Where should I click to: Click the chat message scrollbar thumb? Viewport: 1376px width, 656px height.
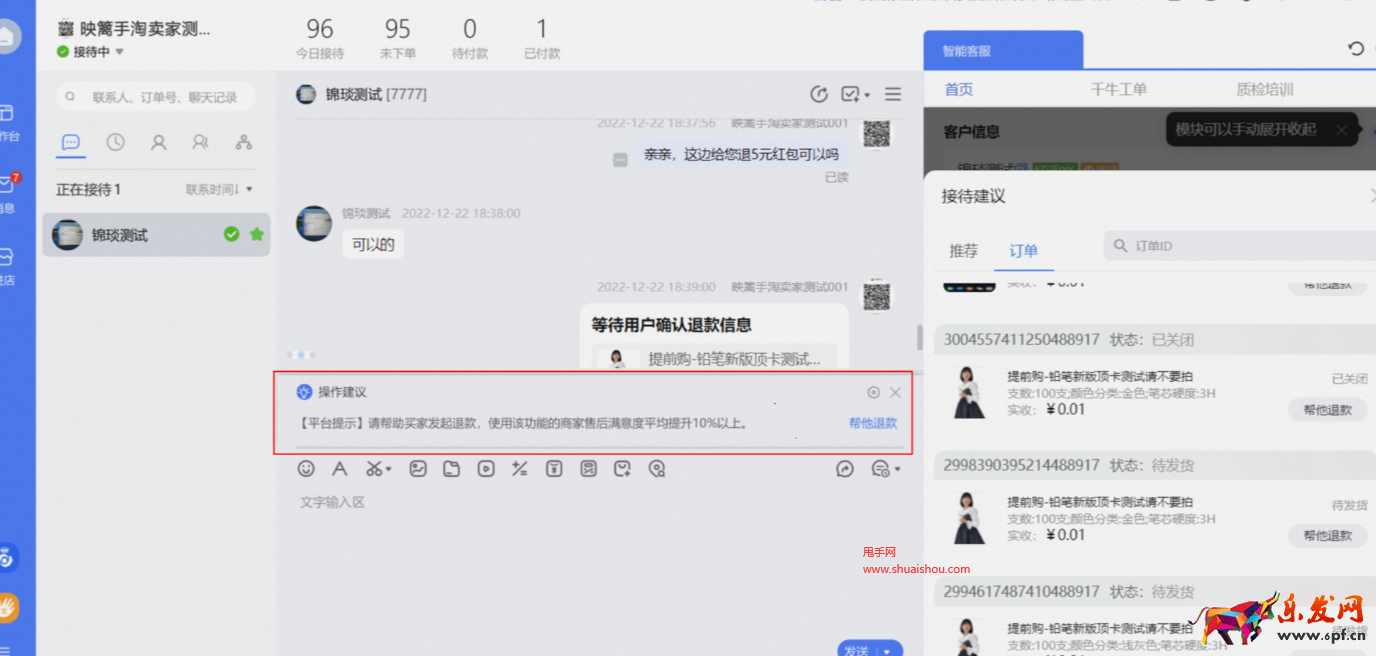919,336
